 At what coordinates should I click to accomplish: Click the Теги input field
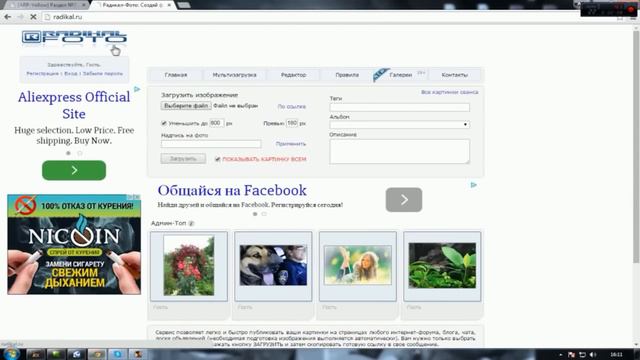click(x=400, y=107)
